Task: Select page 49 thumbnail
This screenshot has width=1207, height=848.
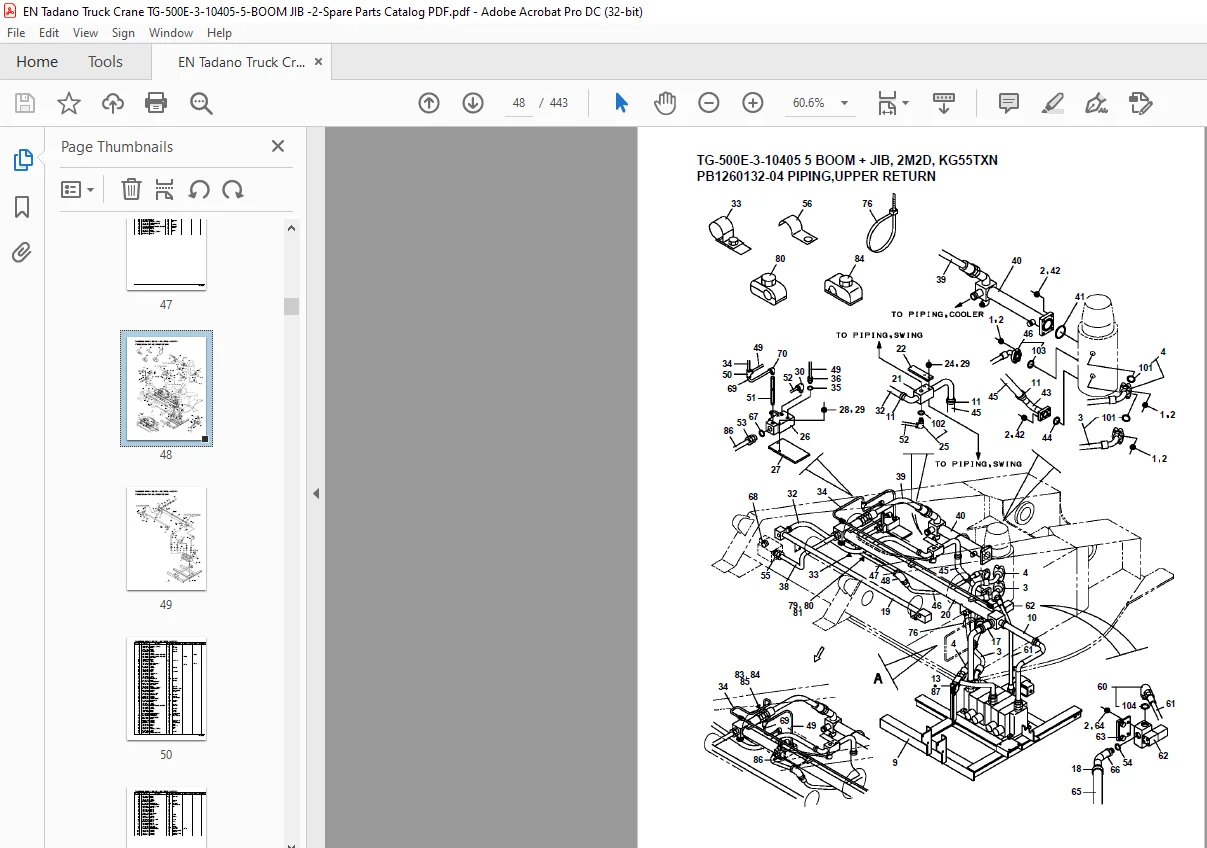Action: [166, 538]
